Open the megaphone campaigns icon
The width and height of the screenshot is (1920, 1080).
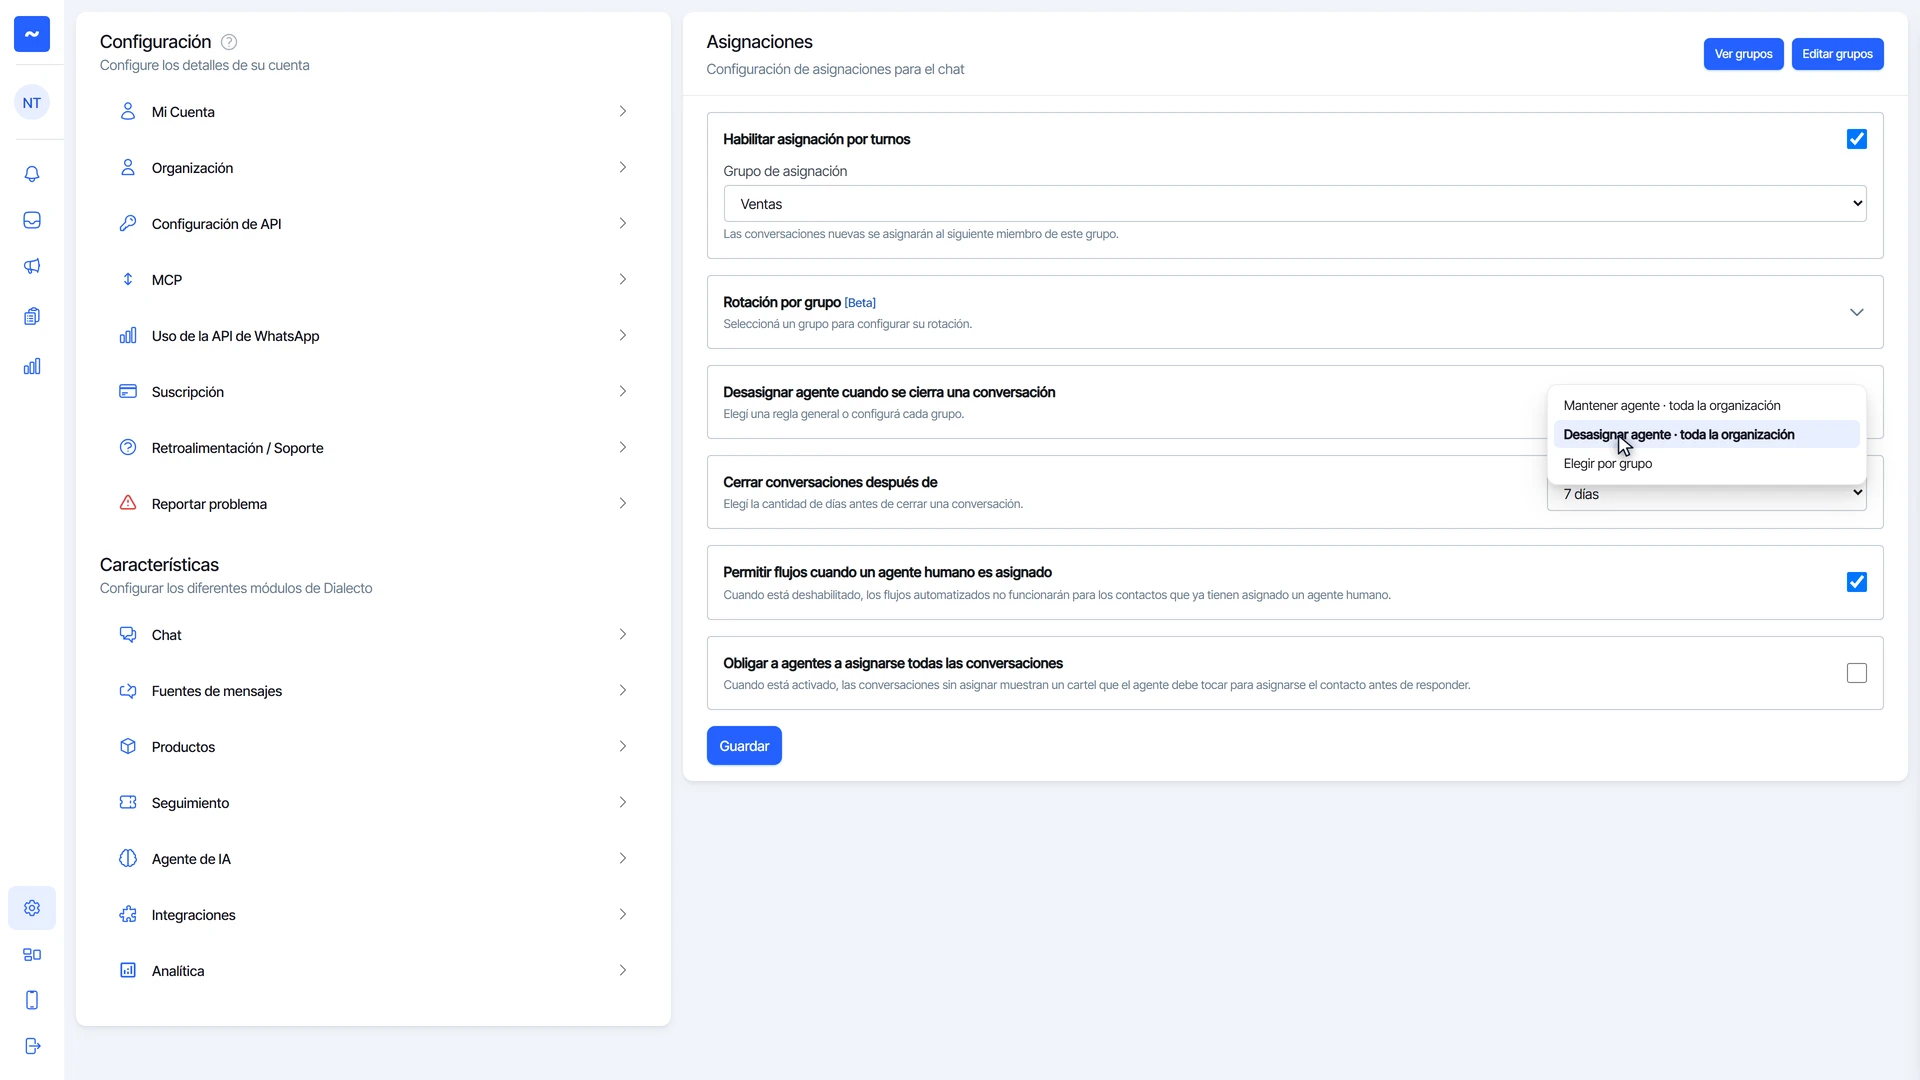[32, 266]
